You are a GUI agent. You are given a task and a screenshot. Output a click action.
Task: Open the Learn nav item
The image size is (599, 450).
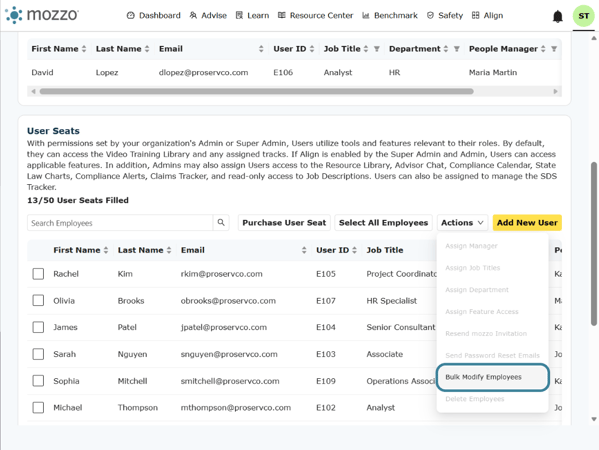pyautogui.click(x=252, y=16)
